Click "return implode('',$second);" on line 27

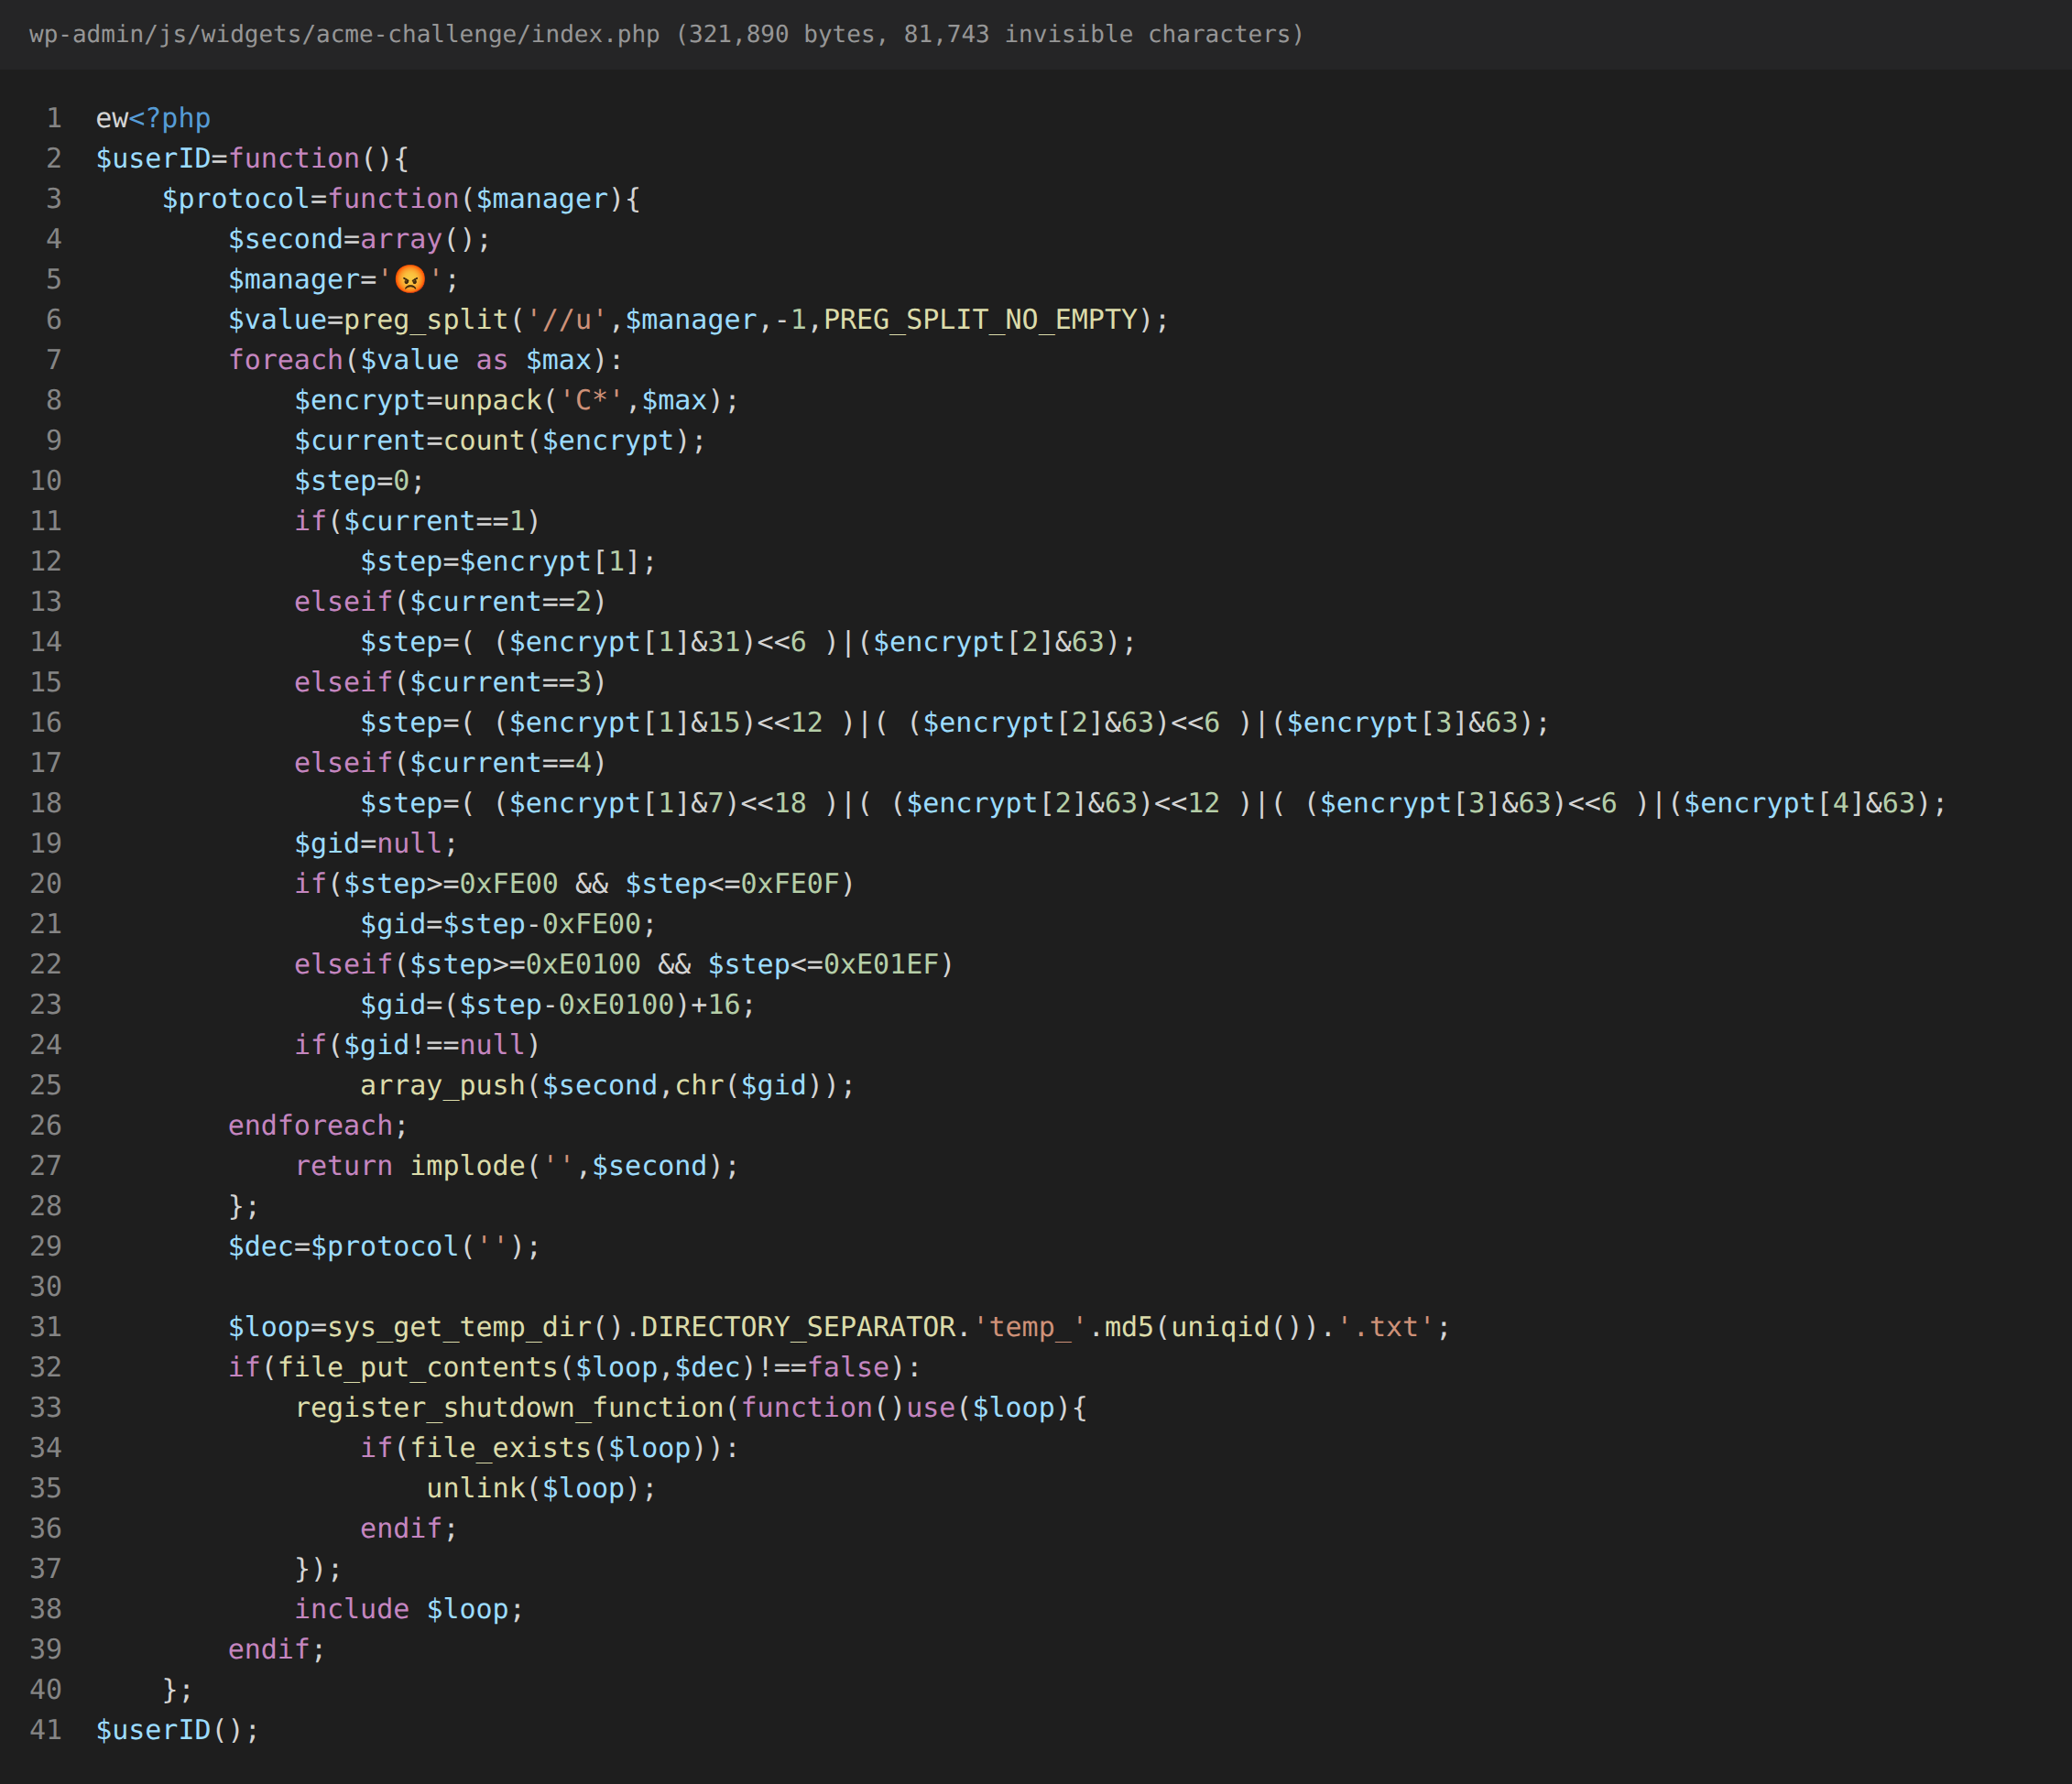[x=517, y=1166]
